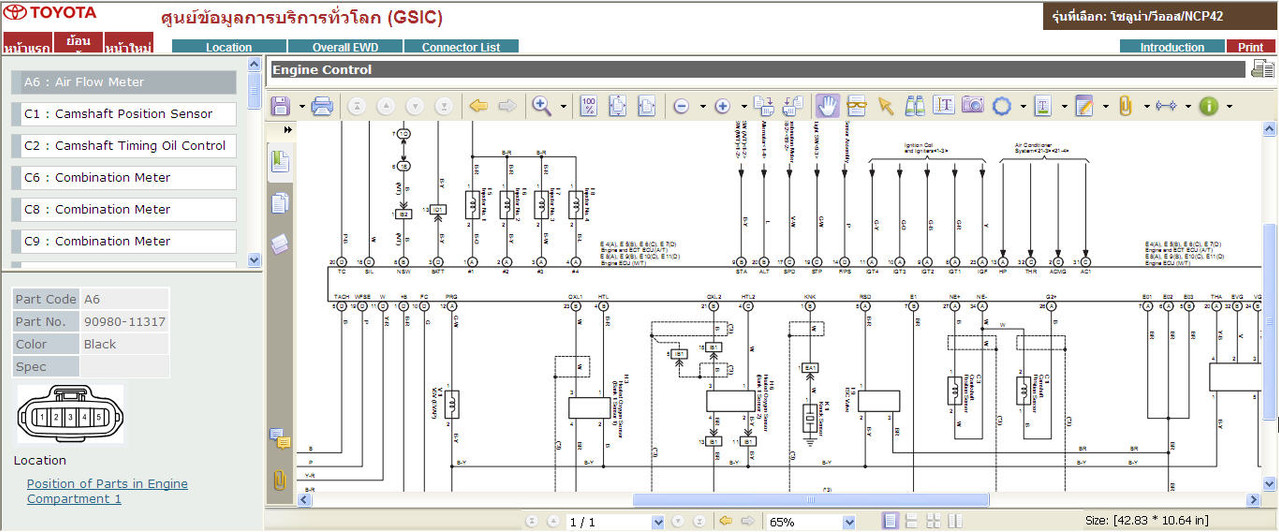
Task: Click the scroll-up arrow of diagram scrollbar
Action: point(1270,130)
